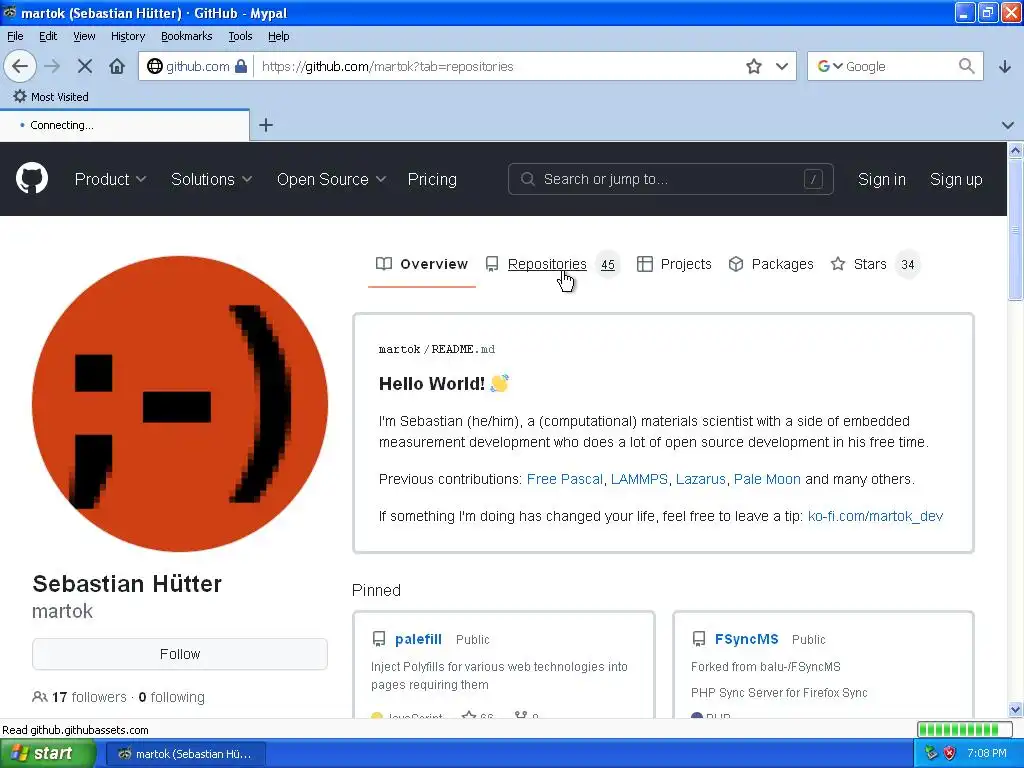Click the GitHub octocat logo
The image size is (1024, 768).
pos(32,178)
